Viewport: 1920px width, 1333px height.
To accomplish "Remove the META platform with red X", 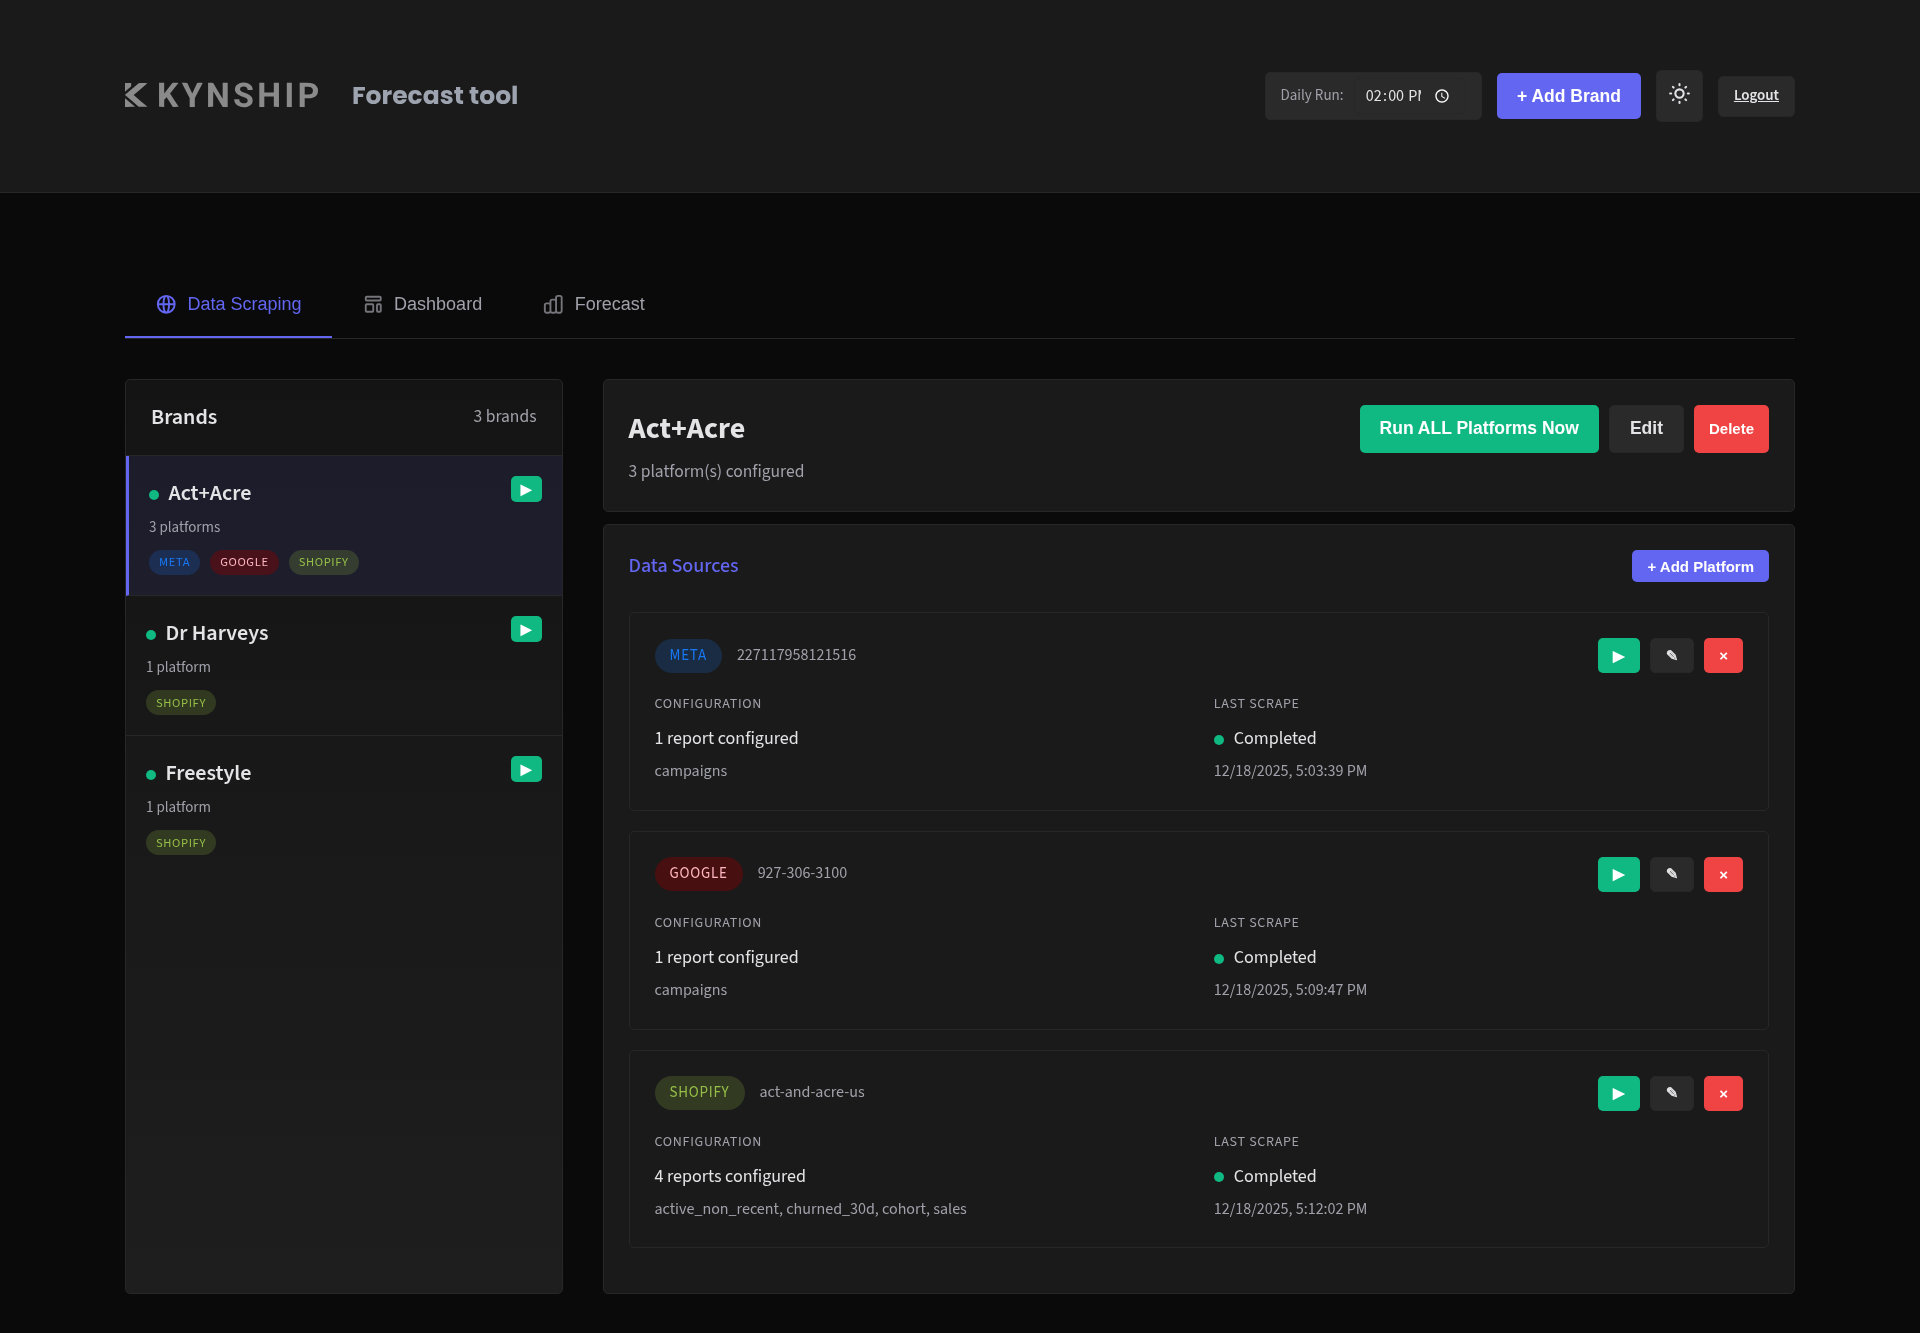I will pos(1723,655).
